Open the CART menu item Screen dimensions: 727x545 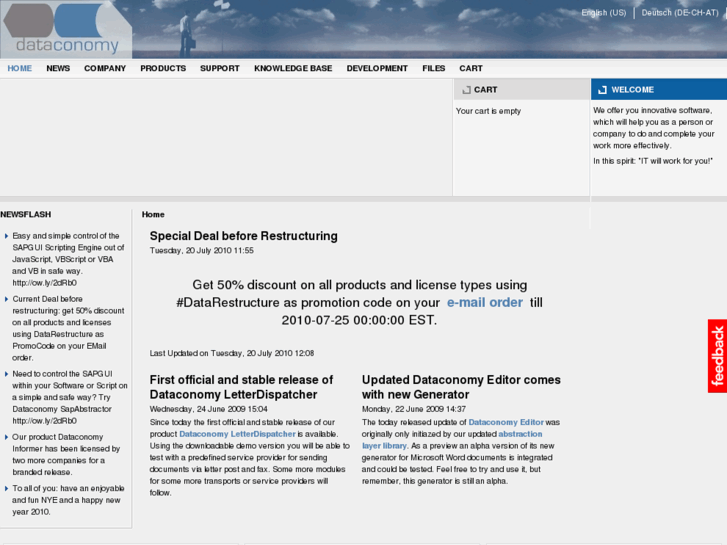471,68
